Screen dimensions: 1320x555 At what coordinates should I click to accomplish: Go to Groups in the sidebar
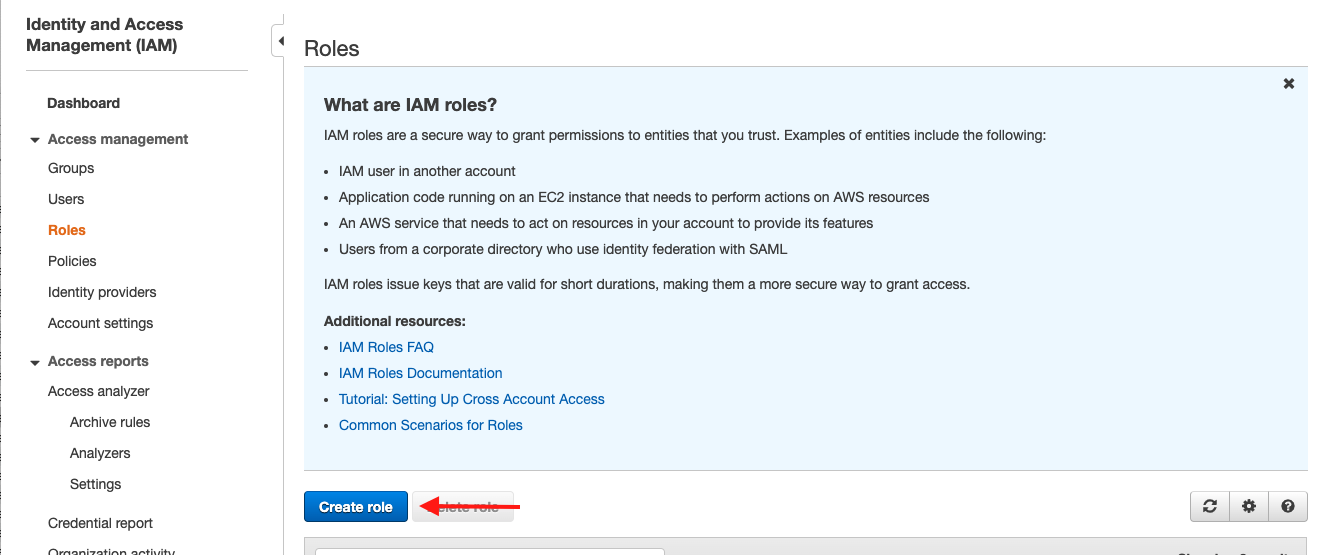coord(71,168)
